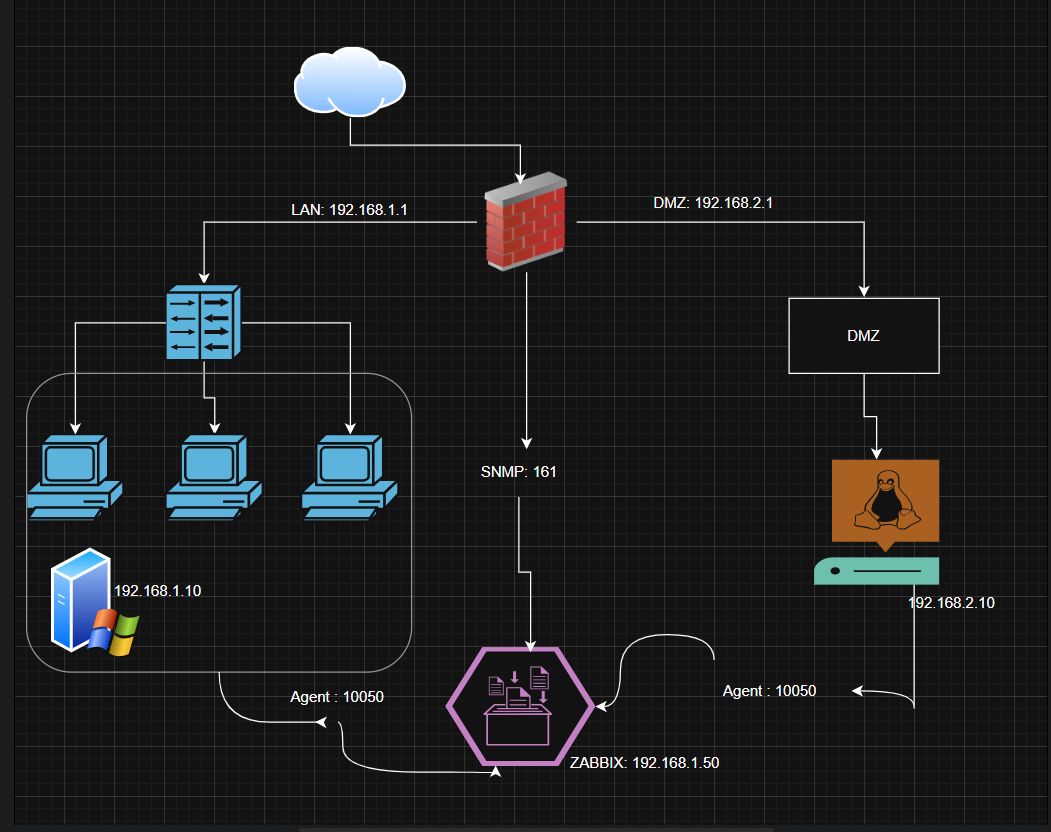
Task: Select Agent : 10050 label near LAN group
Action: 337,697
